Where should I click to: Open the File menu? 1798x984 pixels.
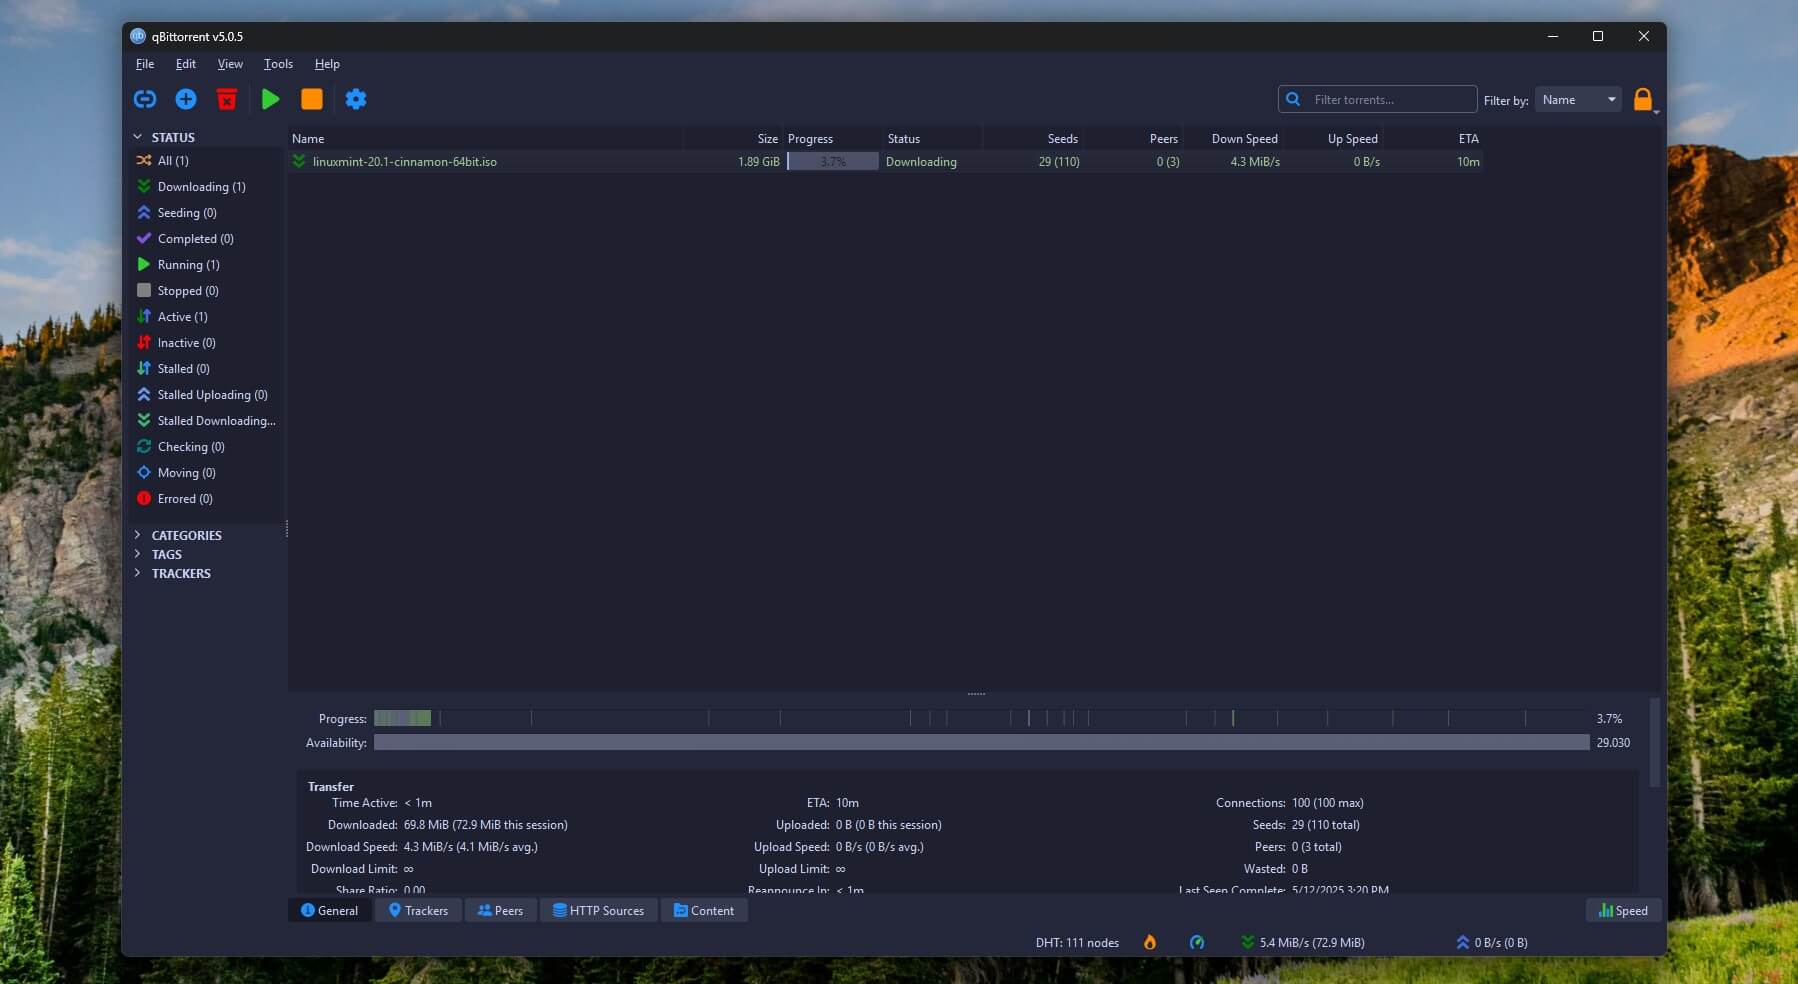tap(145, 64)
